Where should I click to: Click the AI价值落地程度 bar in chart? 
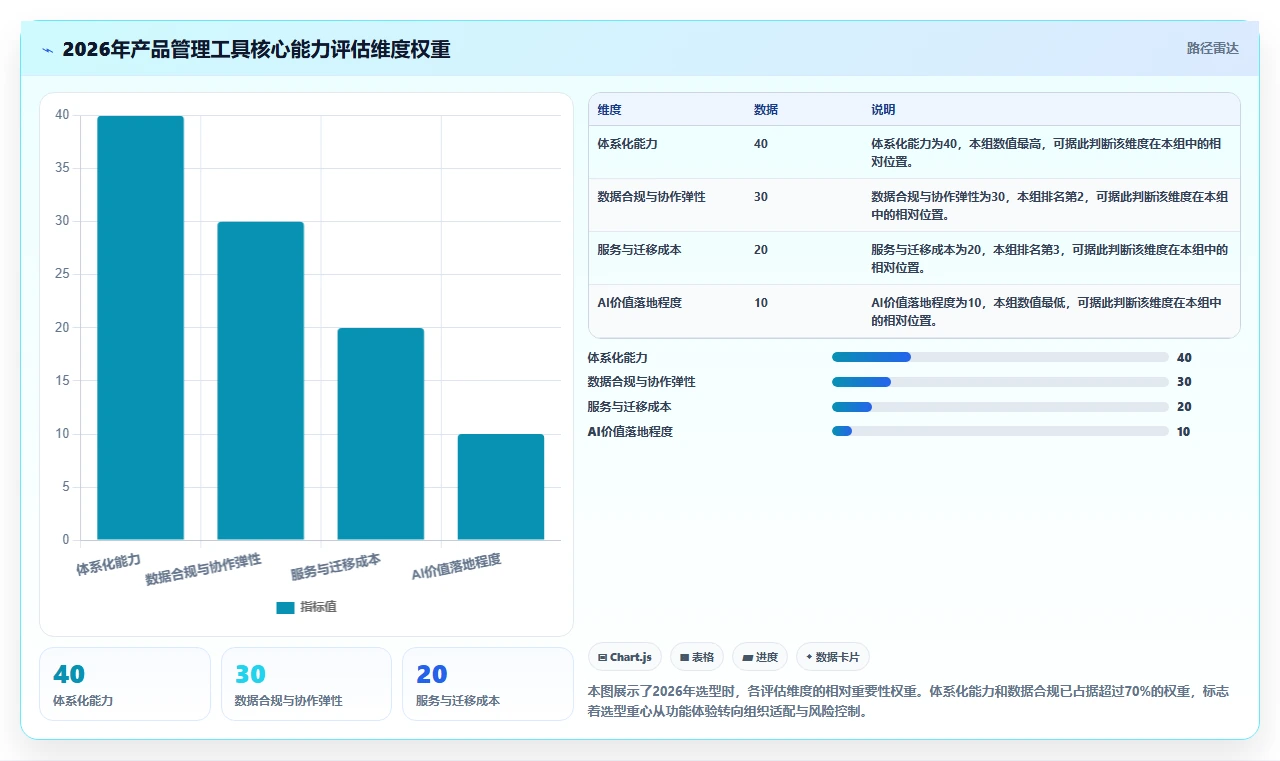pyautogui.click(x=501, y=487)
